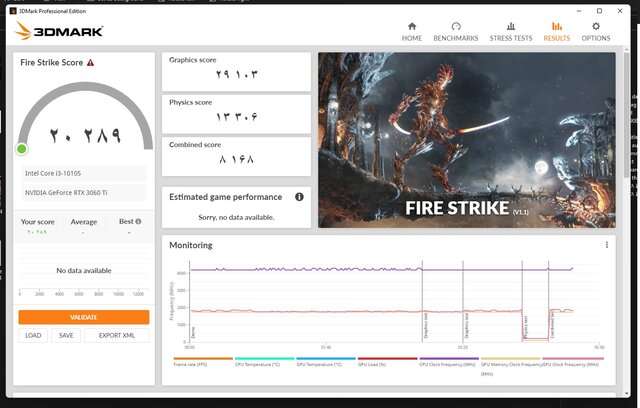Screen dimensions: 640x408
Task: Minimize the 3DMark window
Action: coord(579,11)
